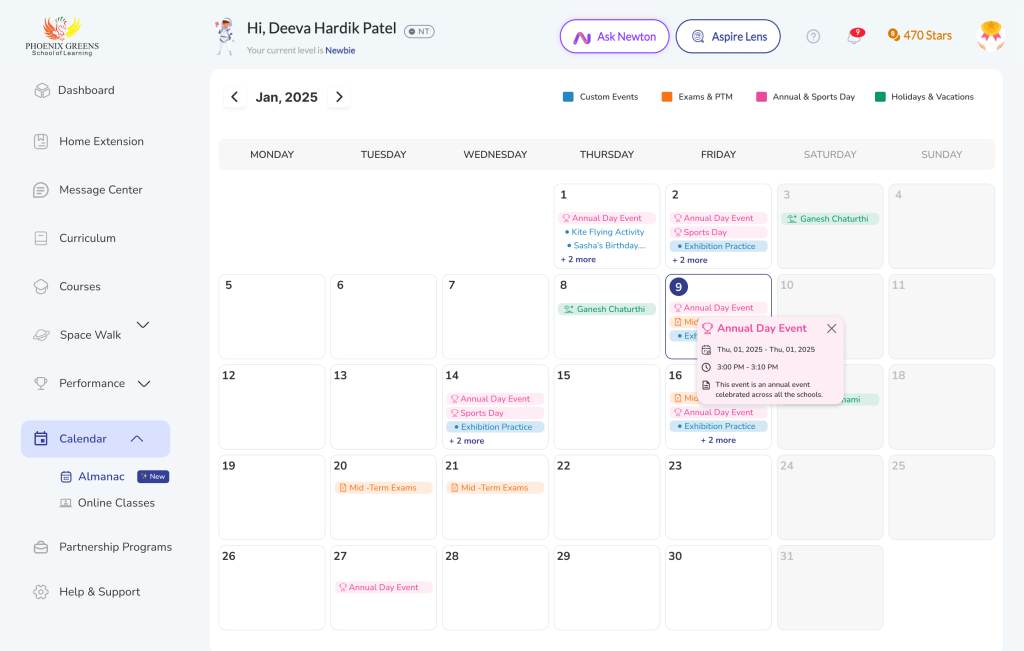Click the Message Center chat icon
The height and width of the screenshot is (651, 1024).
[x=41, y=190]
